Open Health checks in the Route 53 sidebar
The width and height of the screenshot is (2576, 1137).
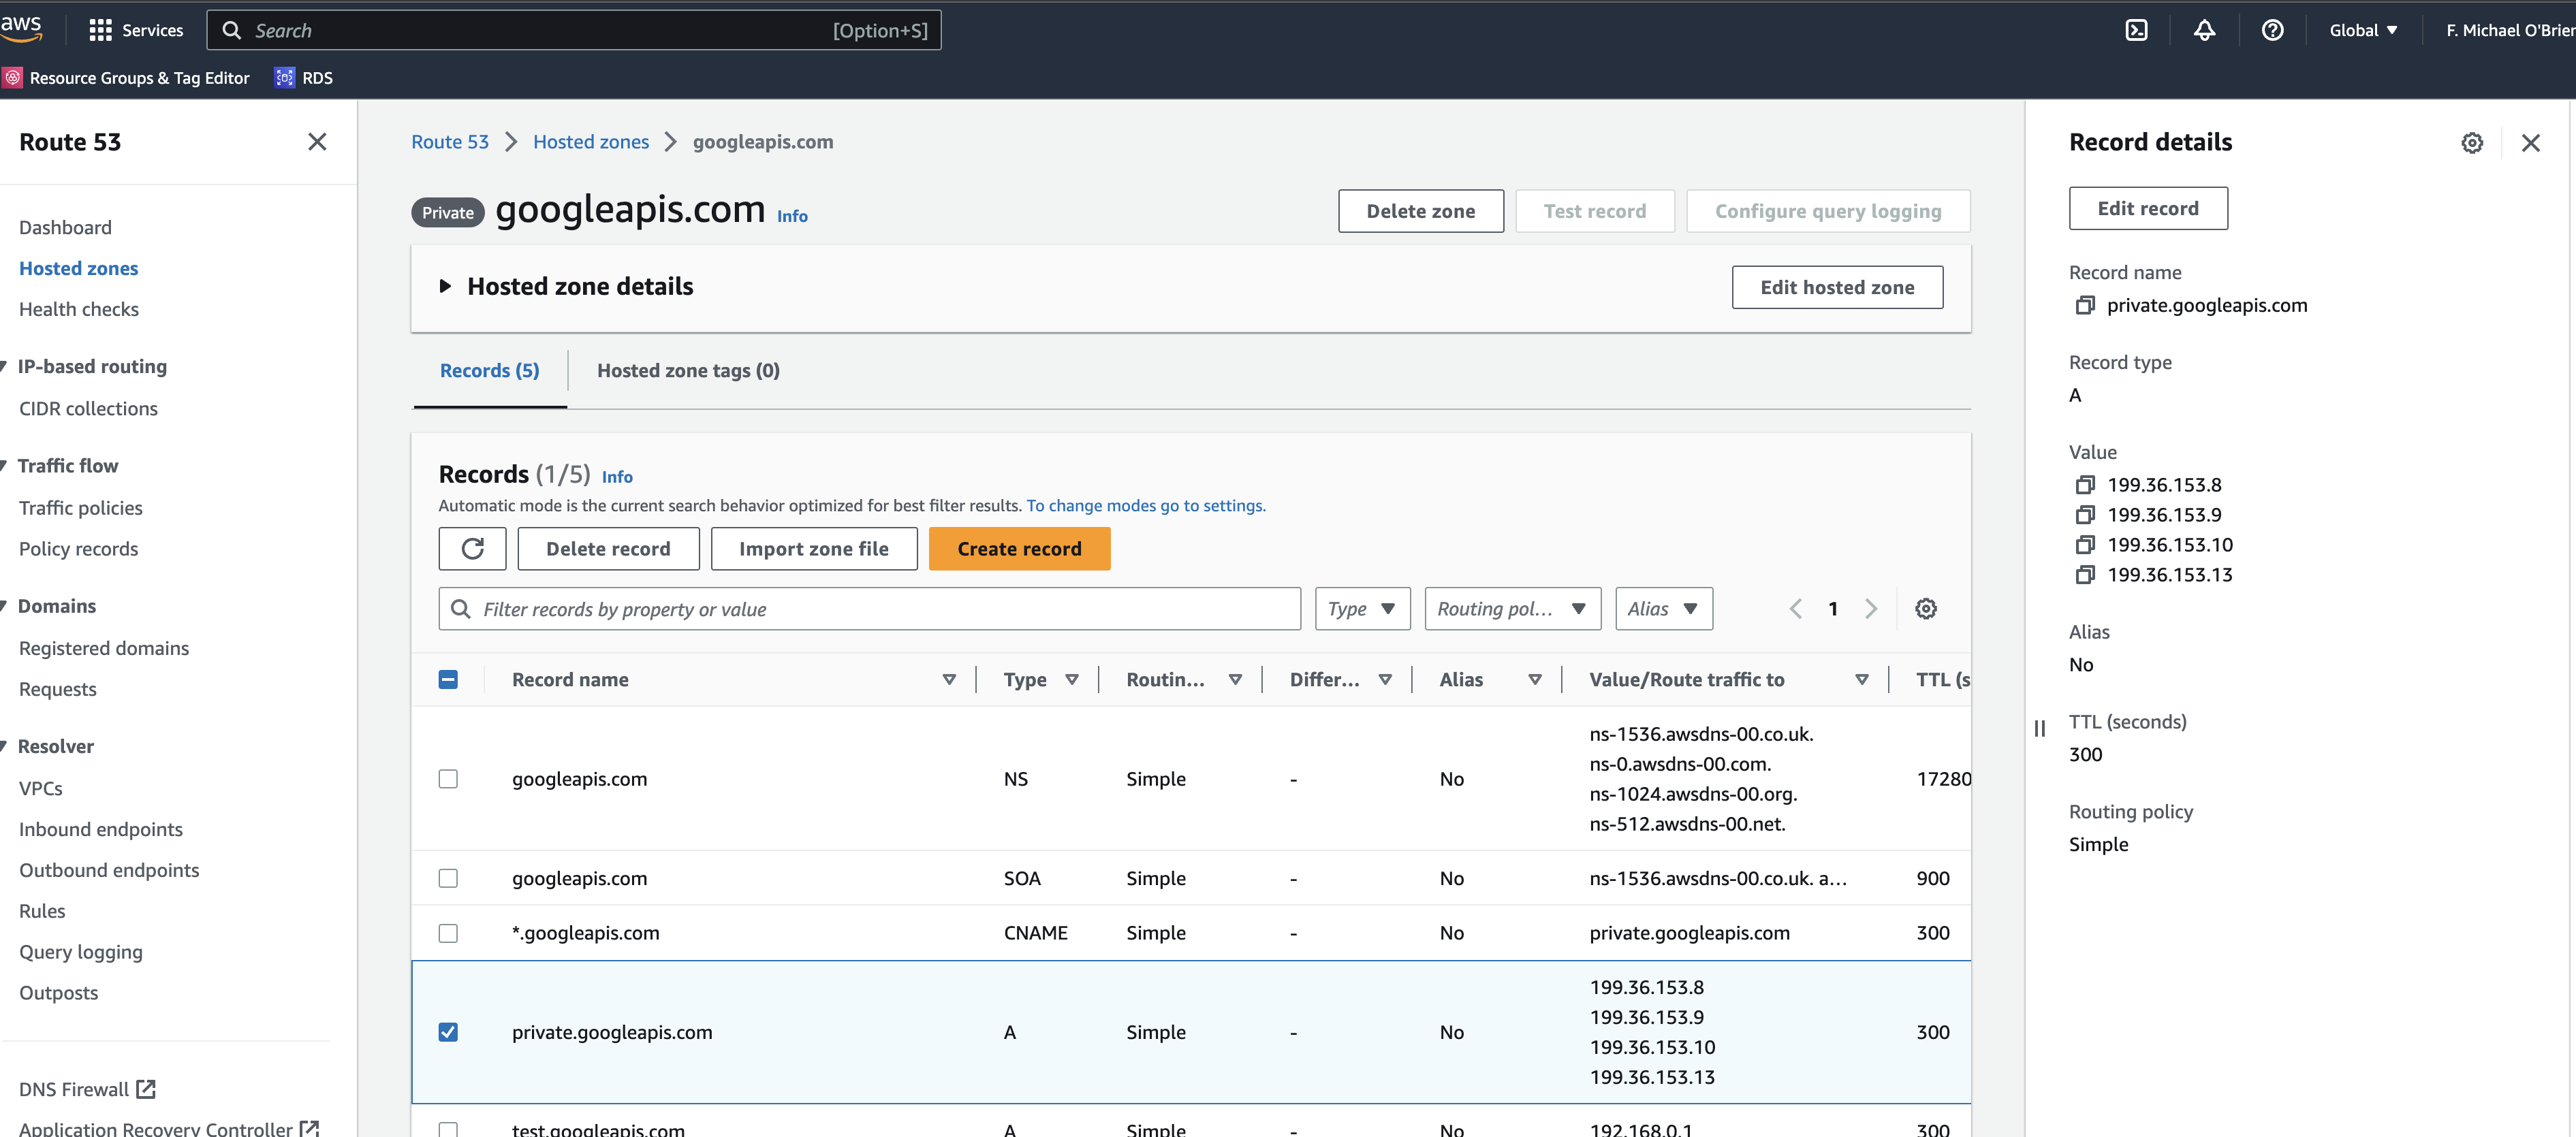pyautogui.click(x=79, y=309)
